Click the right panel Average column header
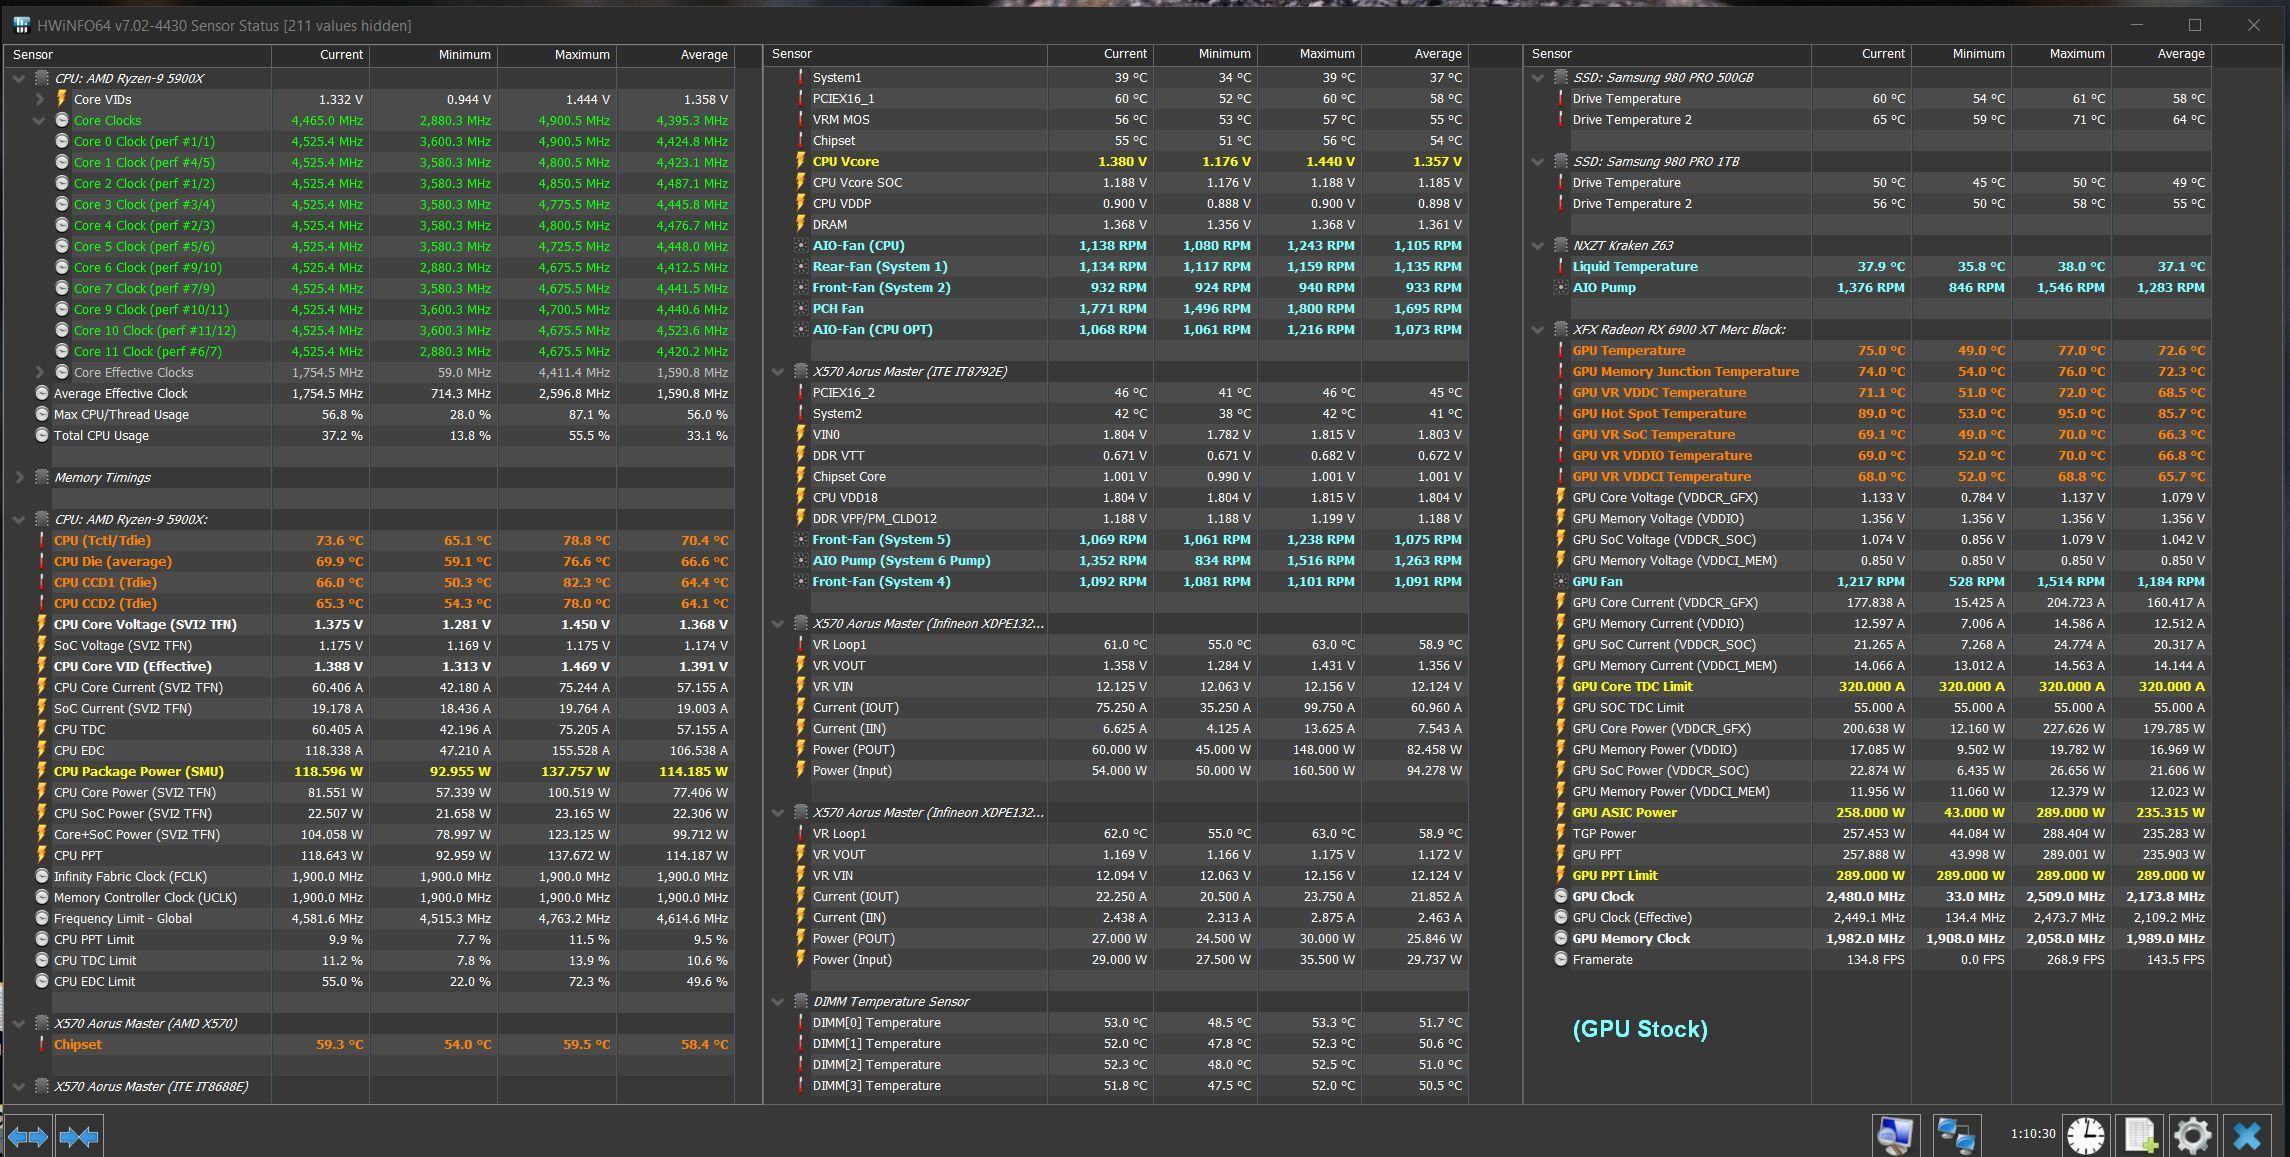The height and width of the screenshot is (1157, 2290). (2161, 54)
